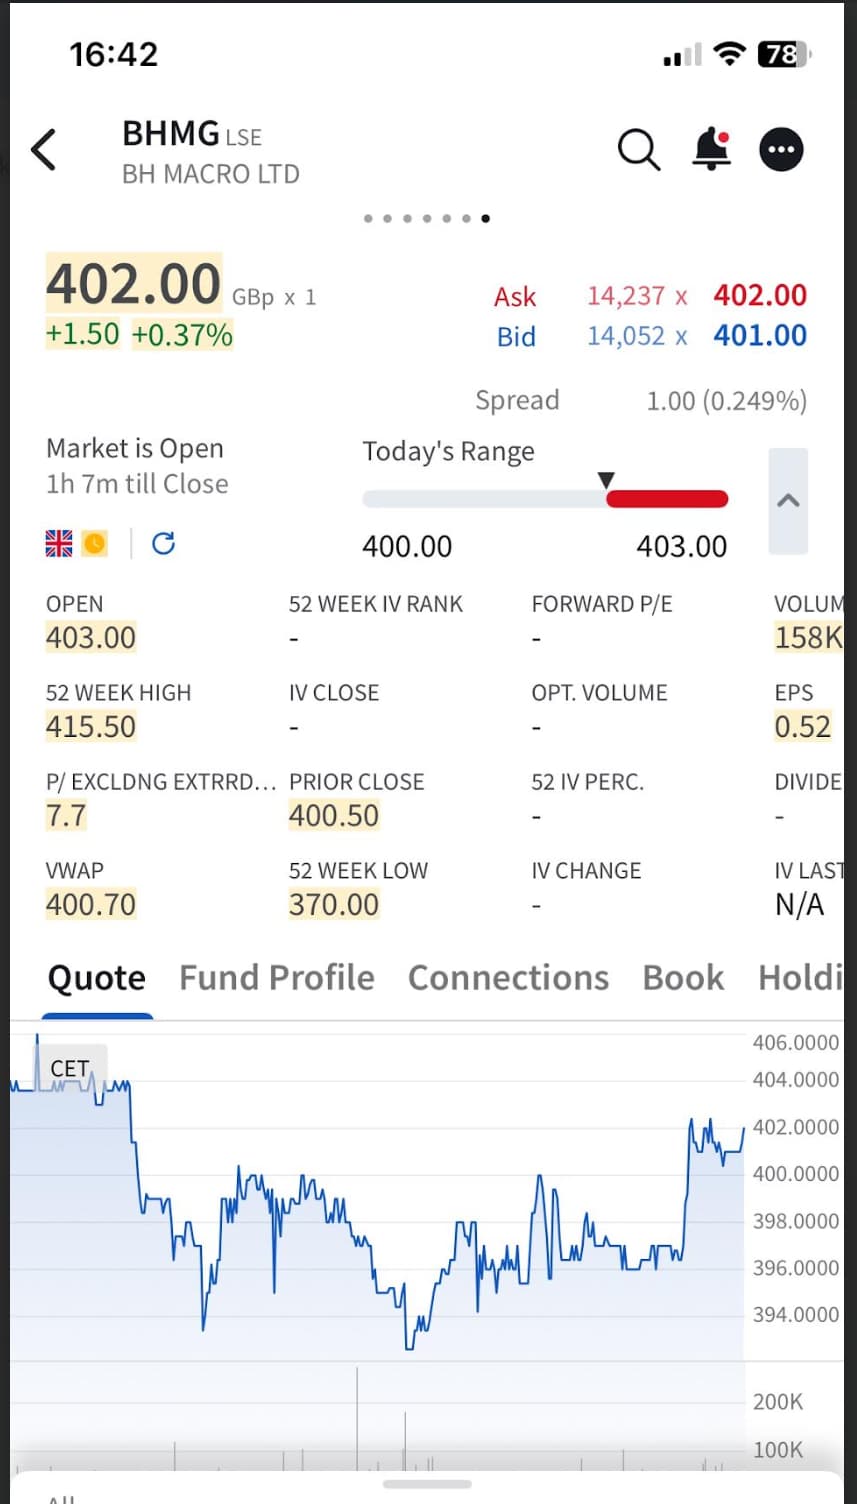
Task: Open the Connections tab
Action: (x=508, y=977)
